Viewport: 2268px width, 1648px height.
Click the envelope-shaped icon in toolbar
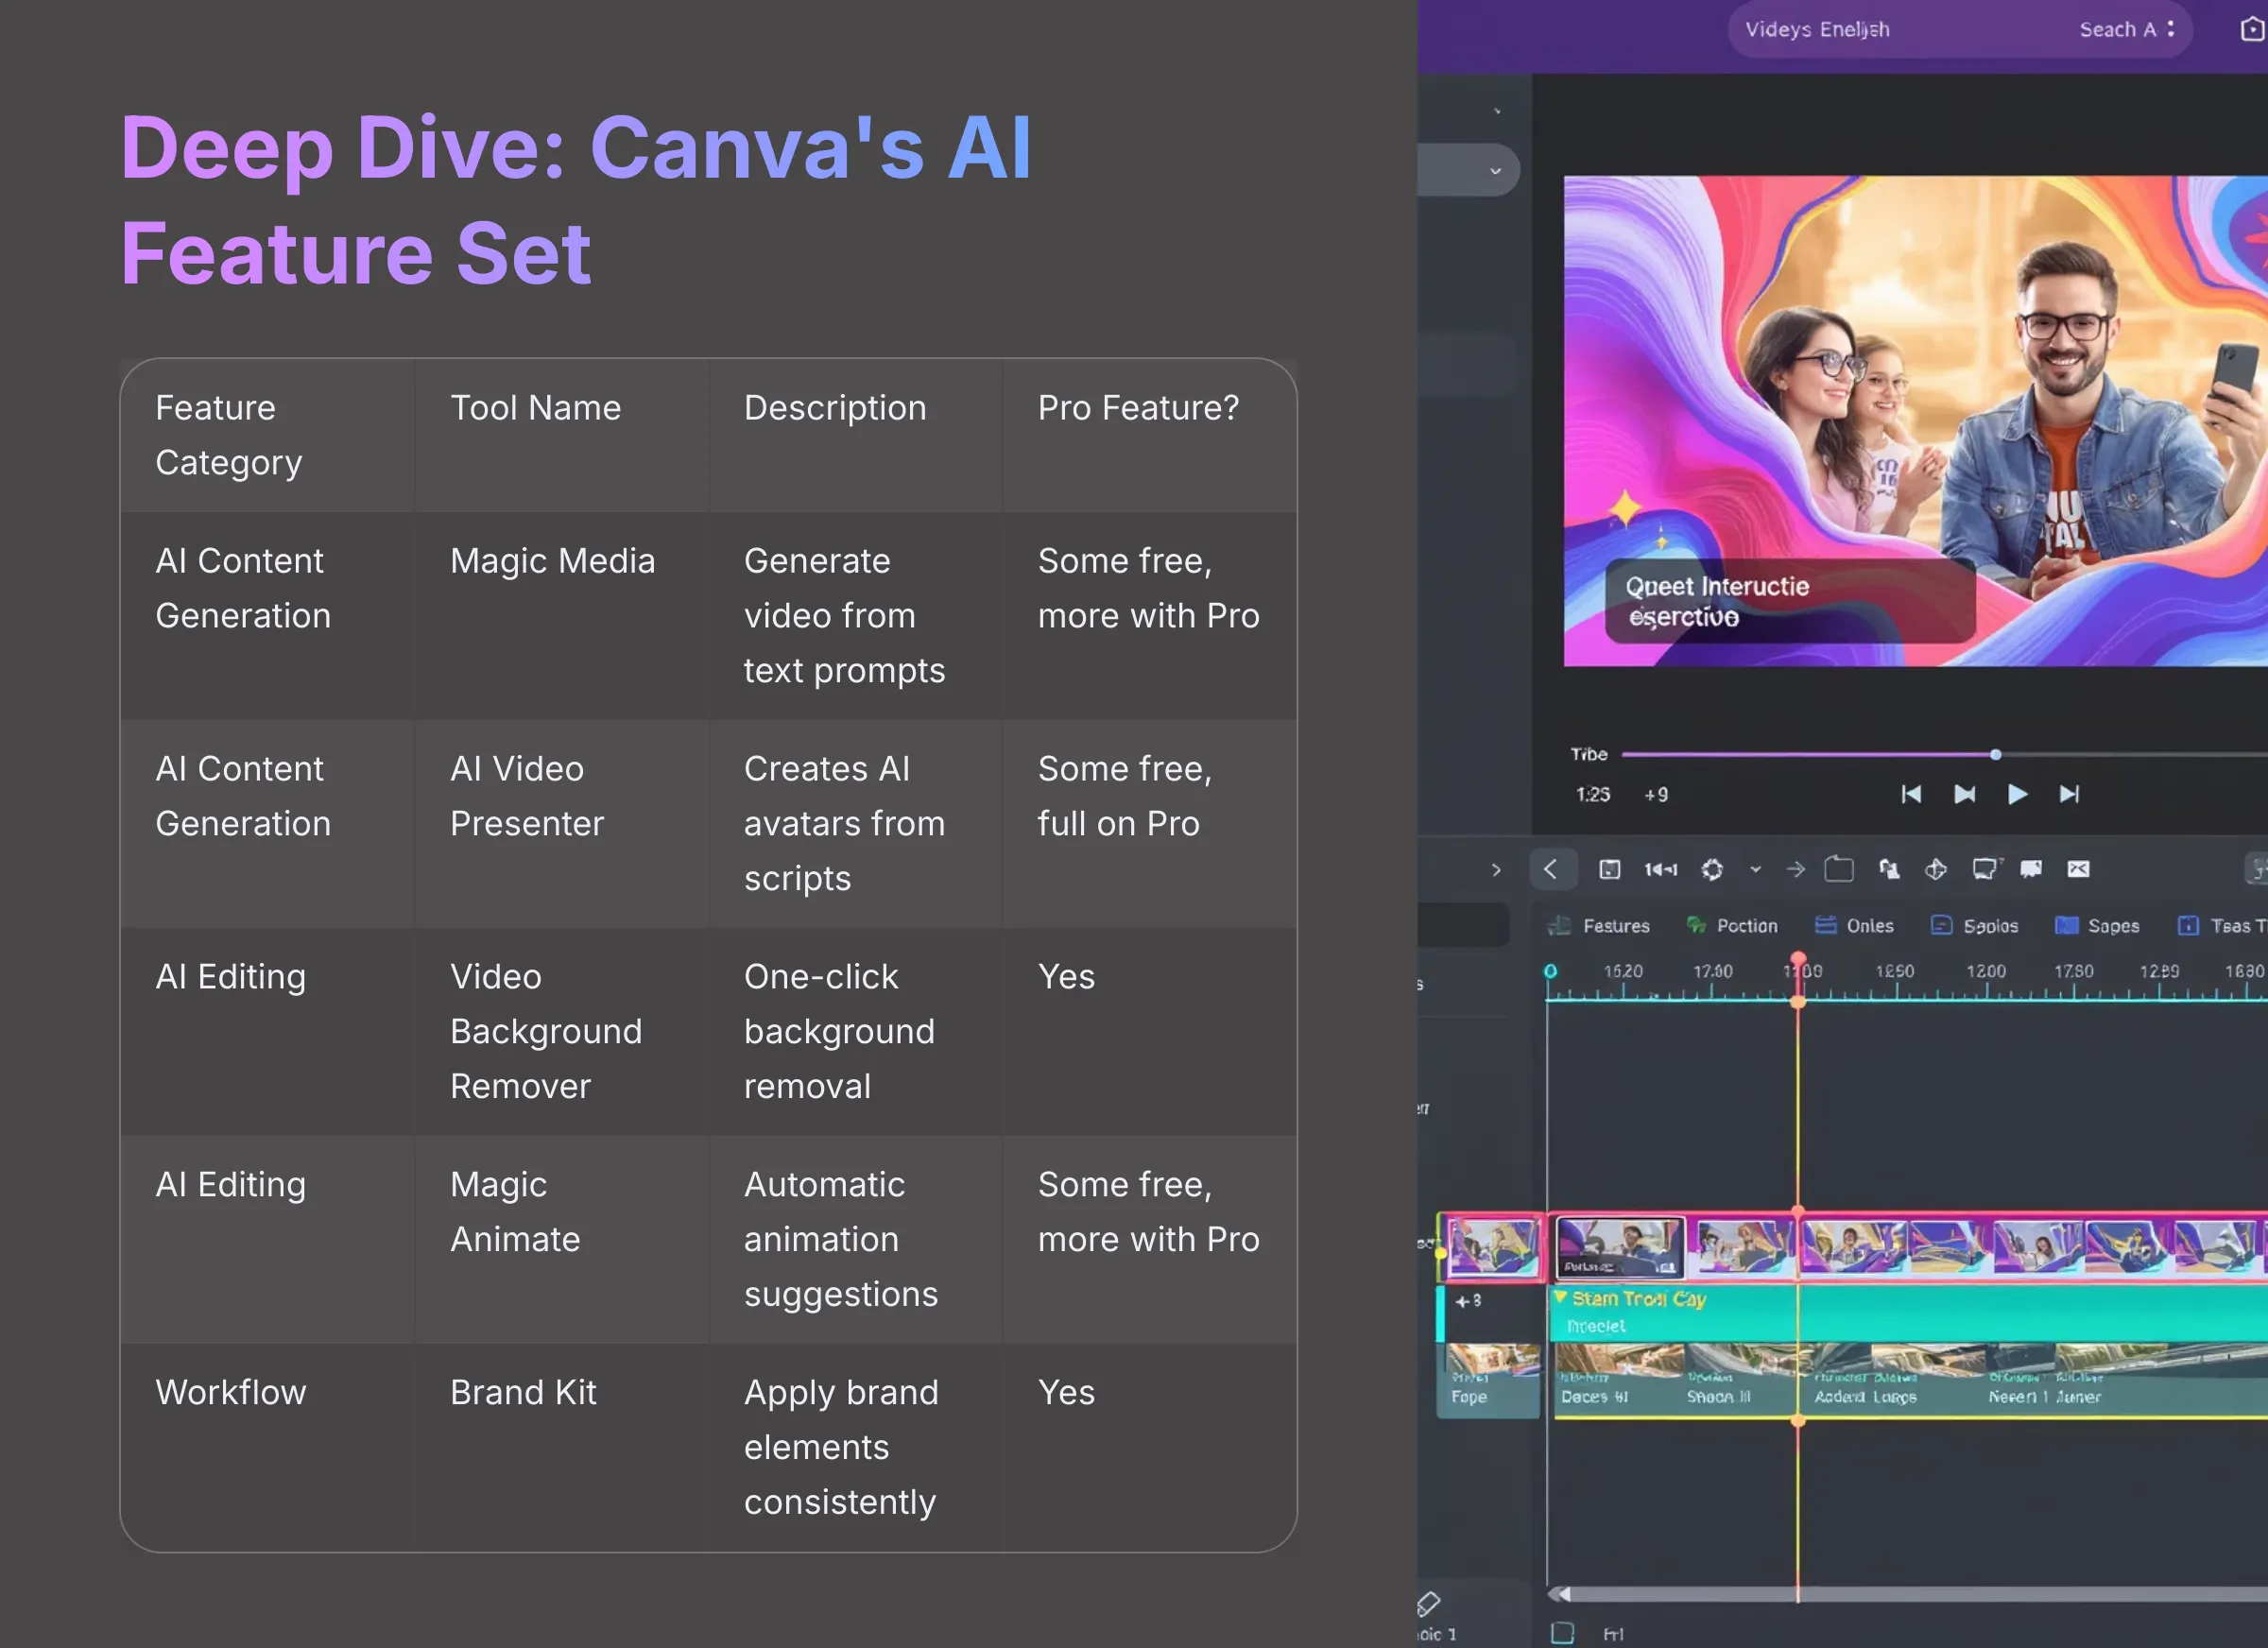[2078, 868]
